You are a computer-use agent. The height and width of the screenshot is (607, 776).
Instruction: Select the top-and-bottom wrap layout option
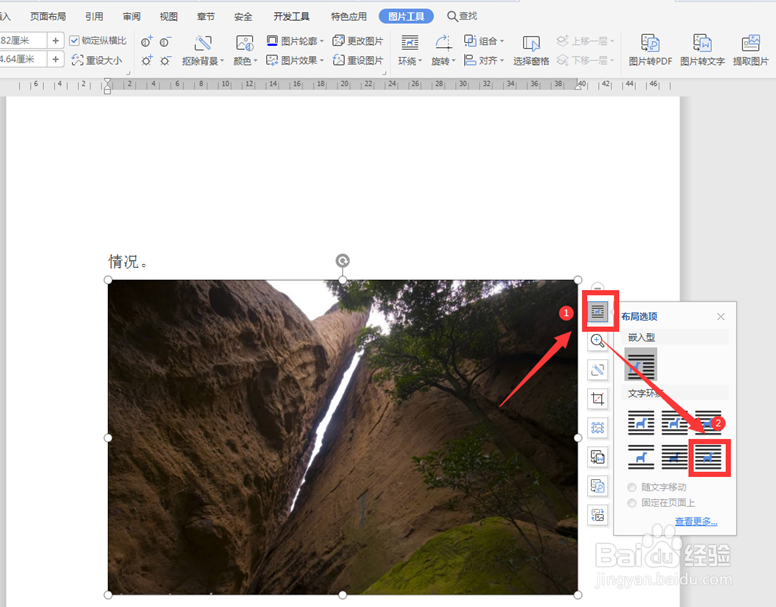coord(641,457)
